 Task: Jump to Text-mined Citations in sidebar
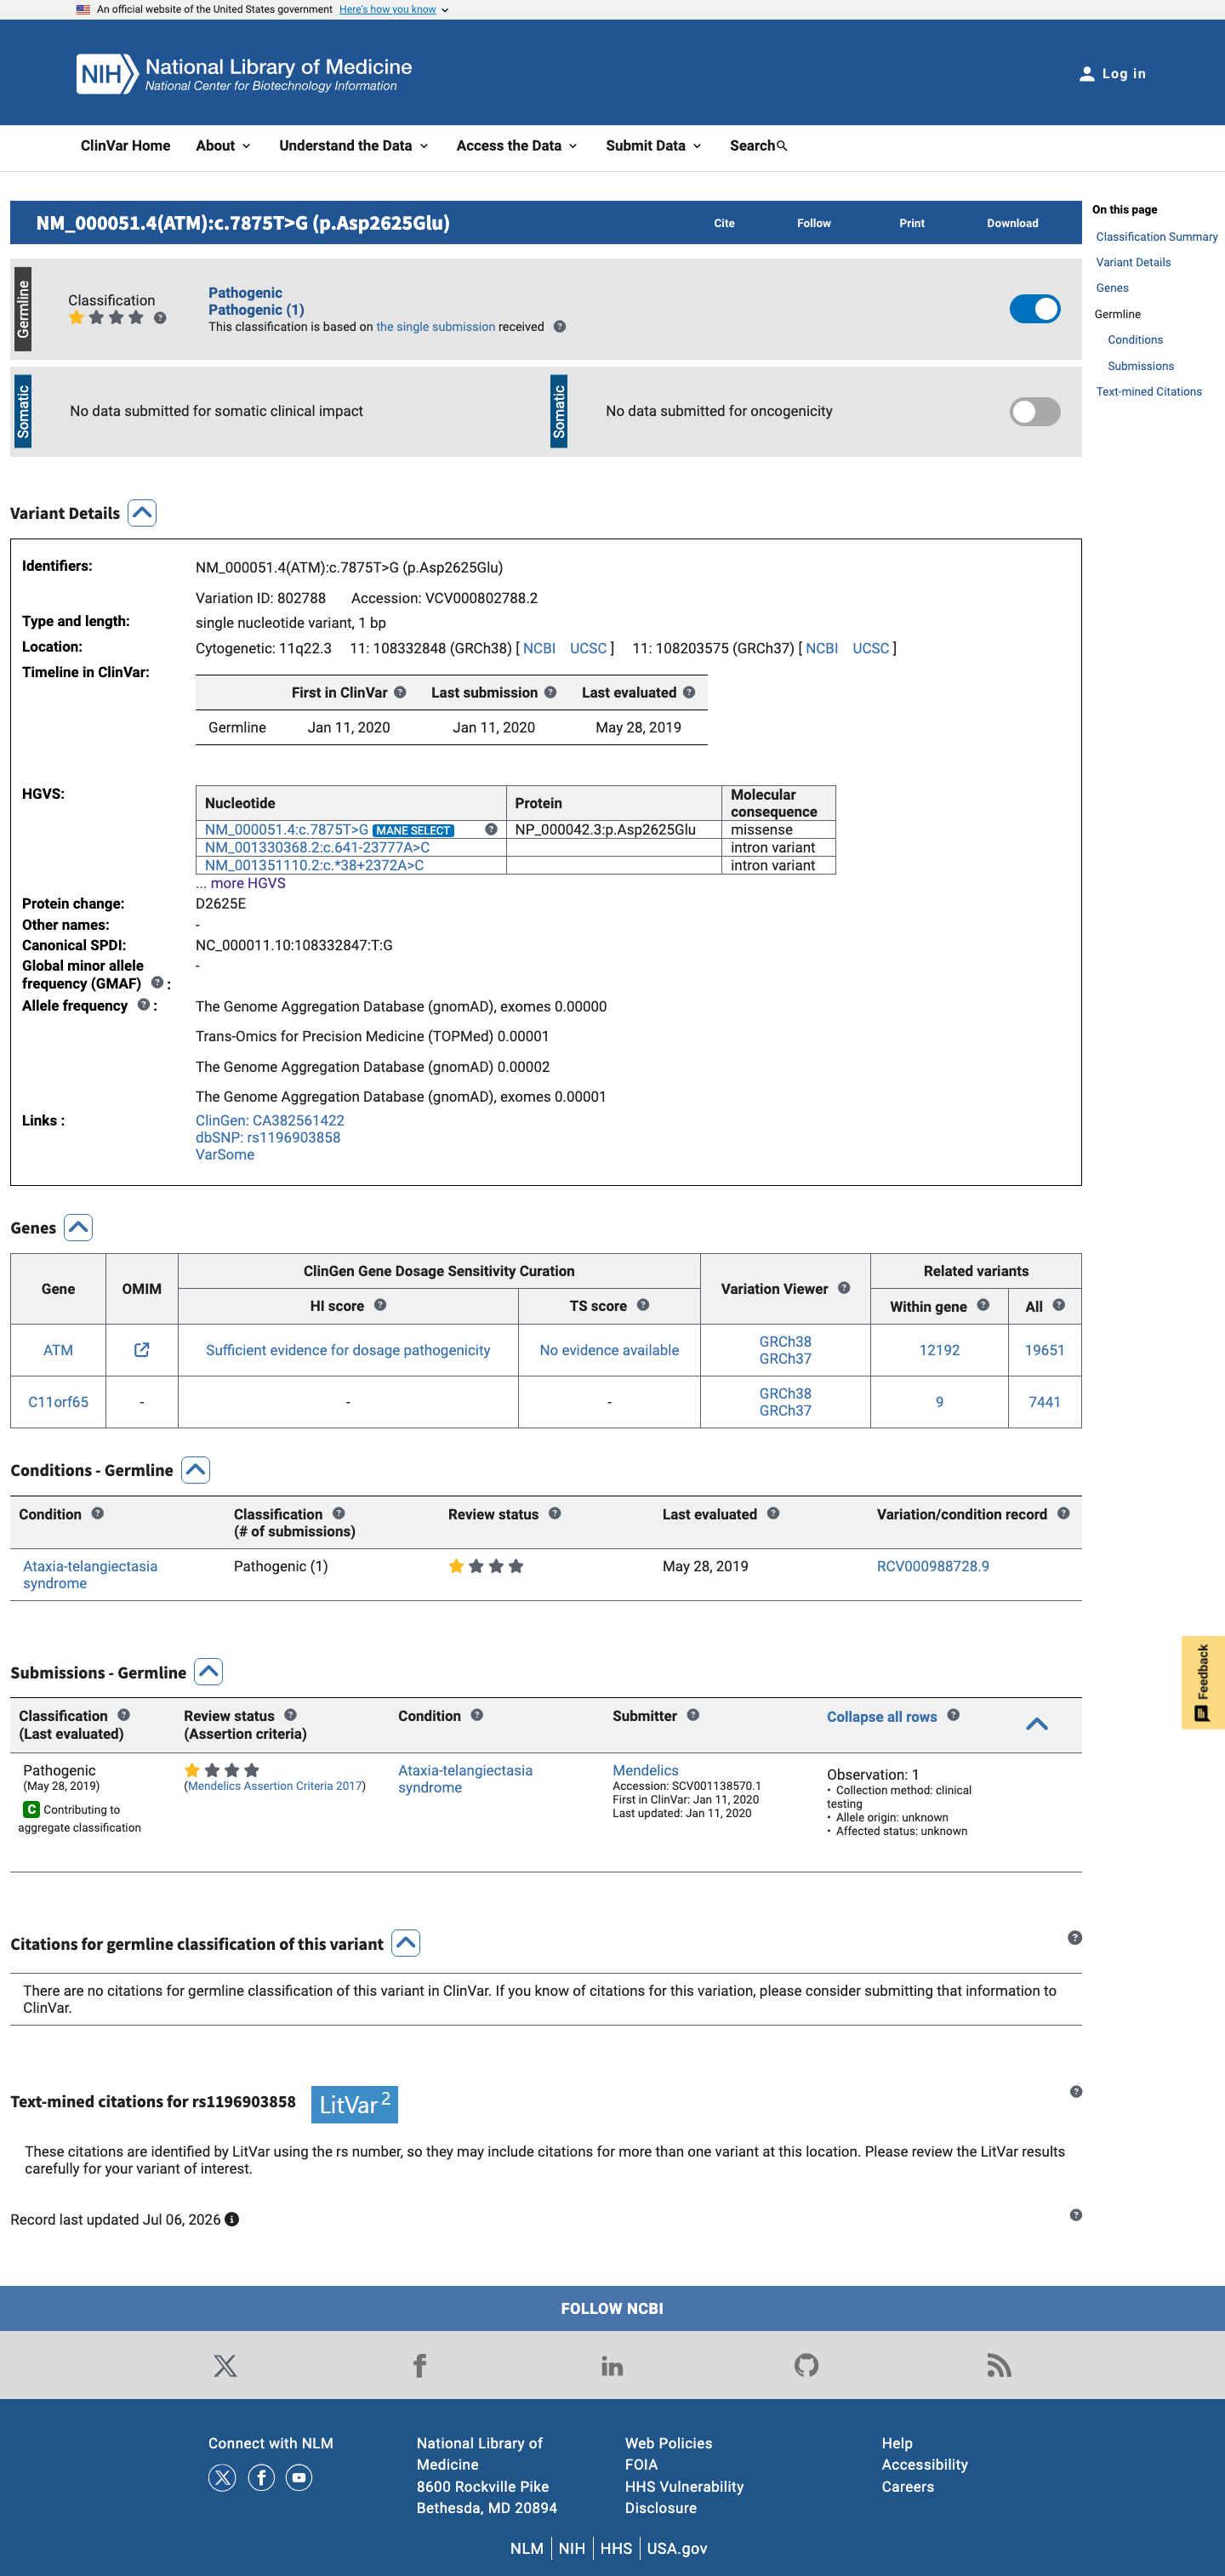coord(1148,392)
